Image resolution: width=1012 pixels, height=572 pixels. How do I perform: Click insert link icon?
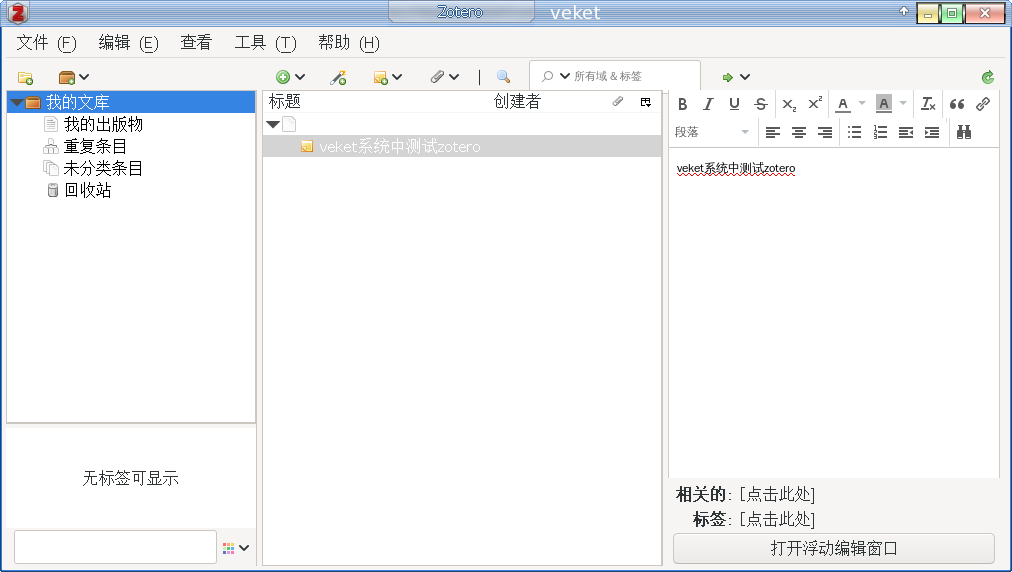(982, 104)
